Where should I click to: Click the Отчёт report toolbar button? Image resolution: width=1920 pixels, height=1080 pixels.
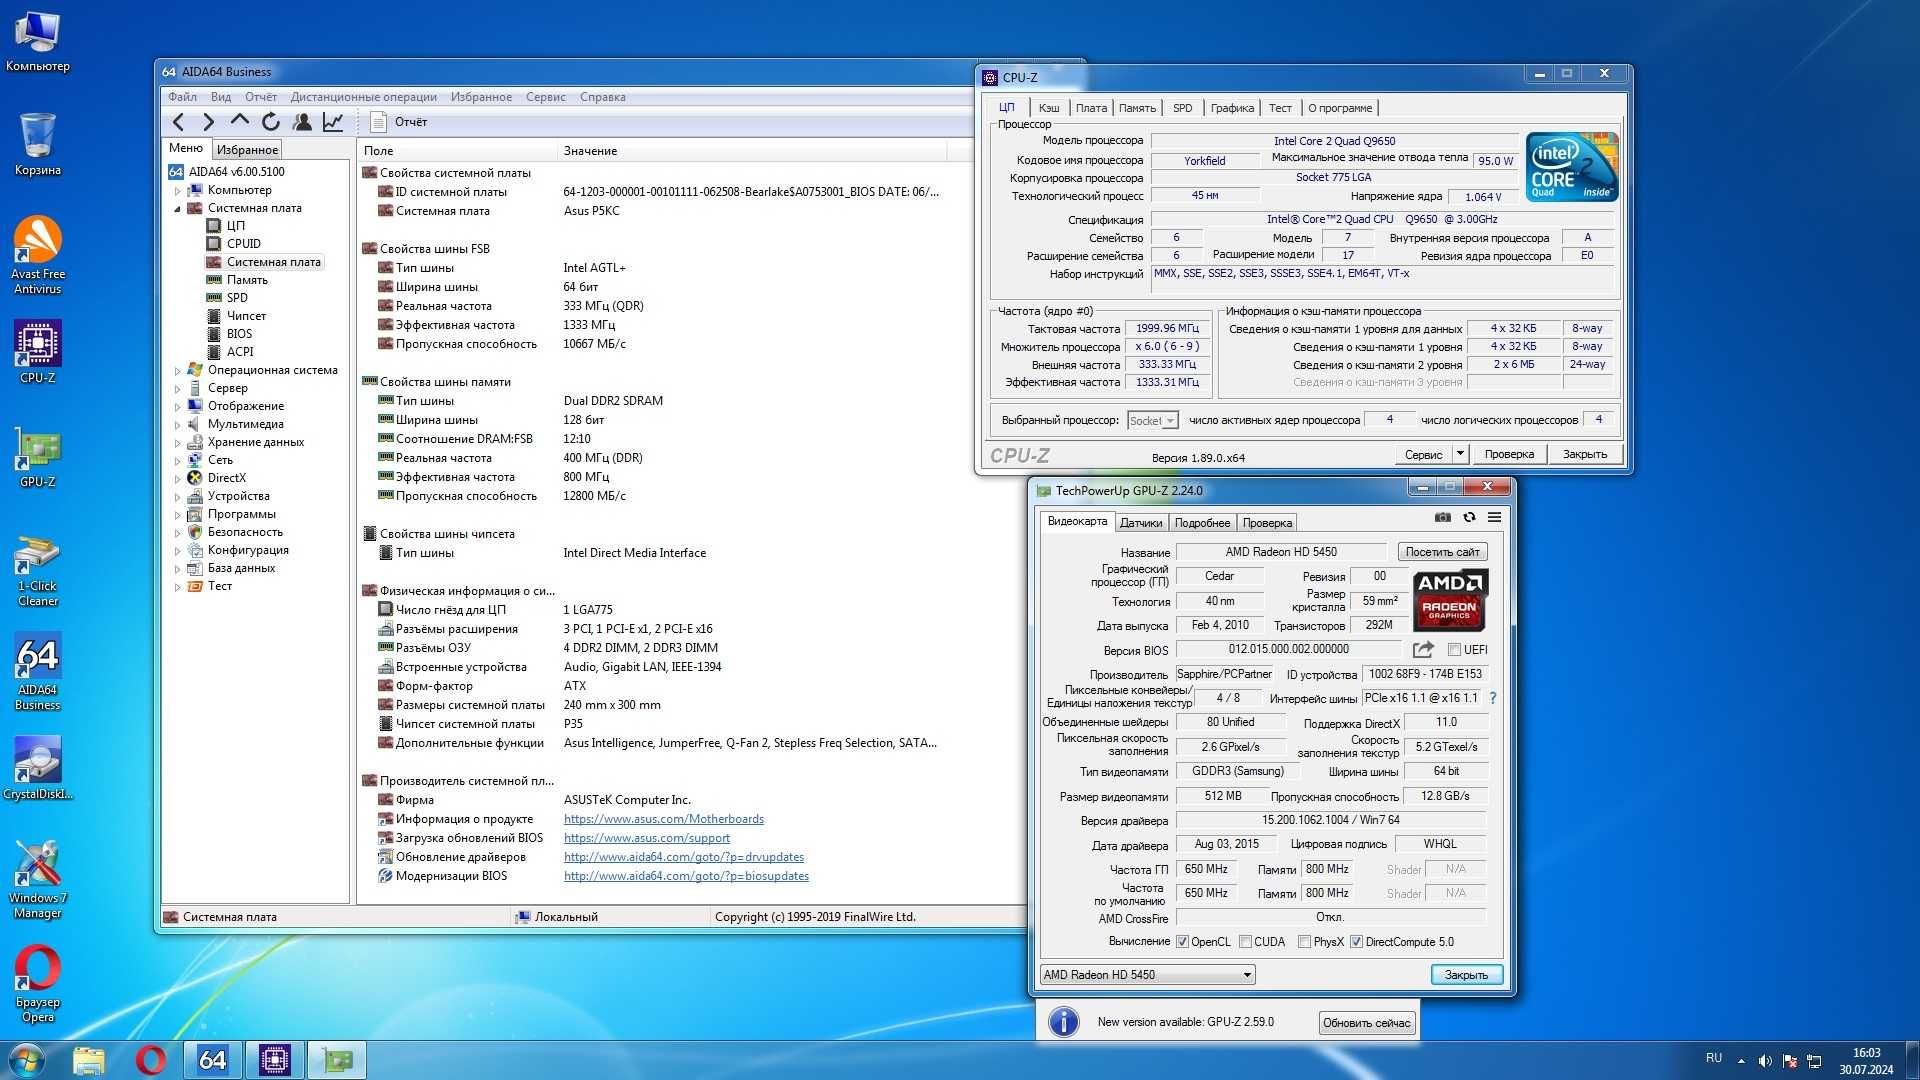coord(399,122)
